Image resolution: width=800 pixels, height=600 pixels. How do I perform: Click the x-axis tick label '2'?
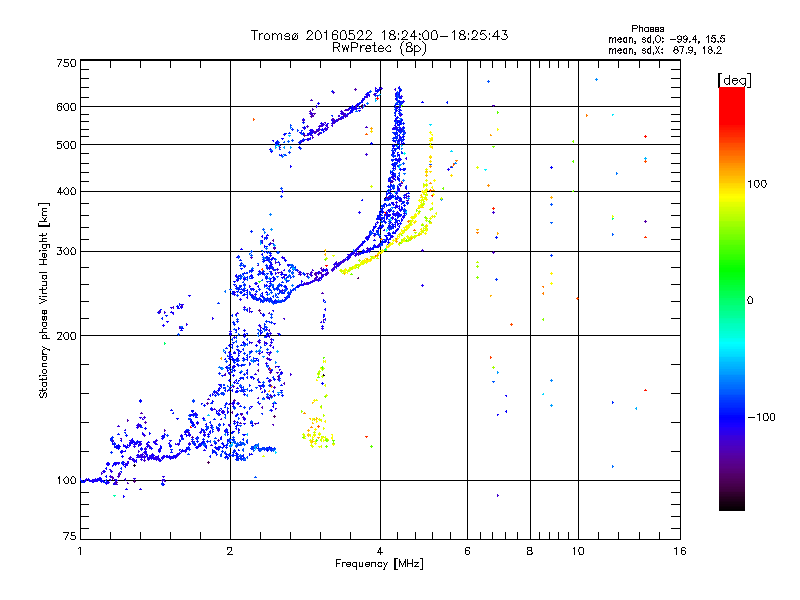click(x=230, y=551)
